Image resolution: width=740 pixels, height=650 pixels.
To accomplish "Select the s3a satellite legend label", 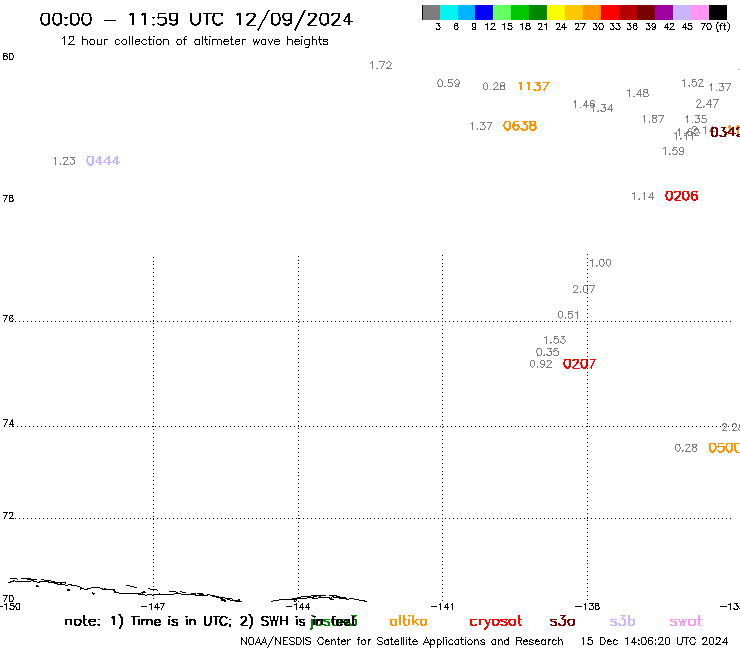I will coord(562,622).
